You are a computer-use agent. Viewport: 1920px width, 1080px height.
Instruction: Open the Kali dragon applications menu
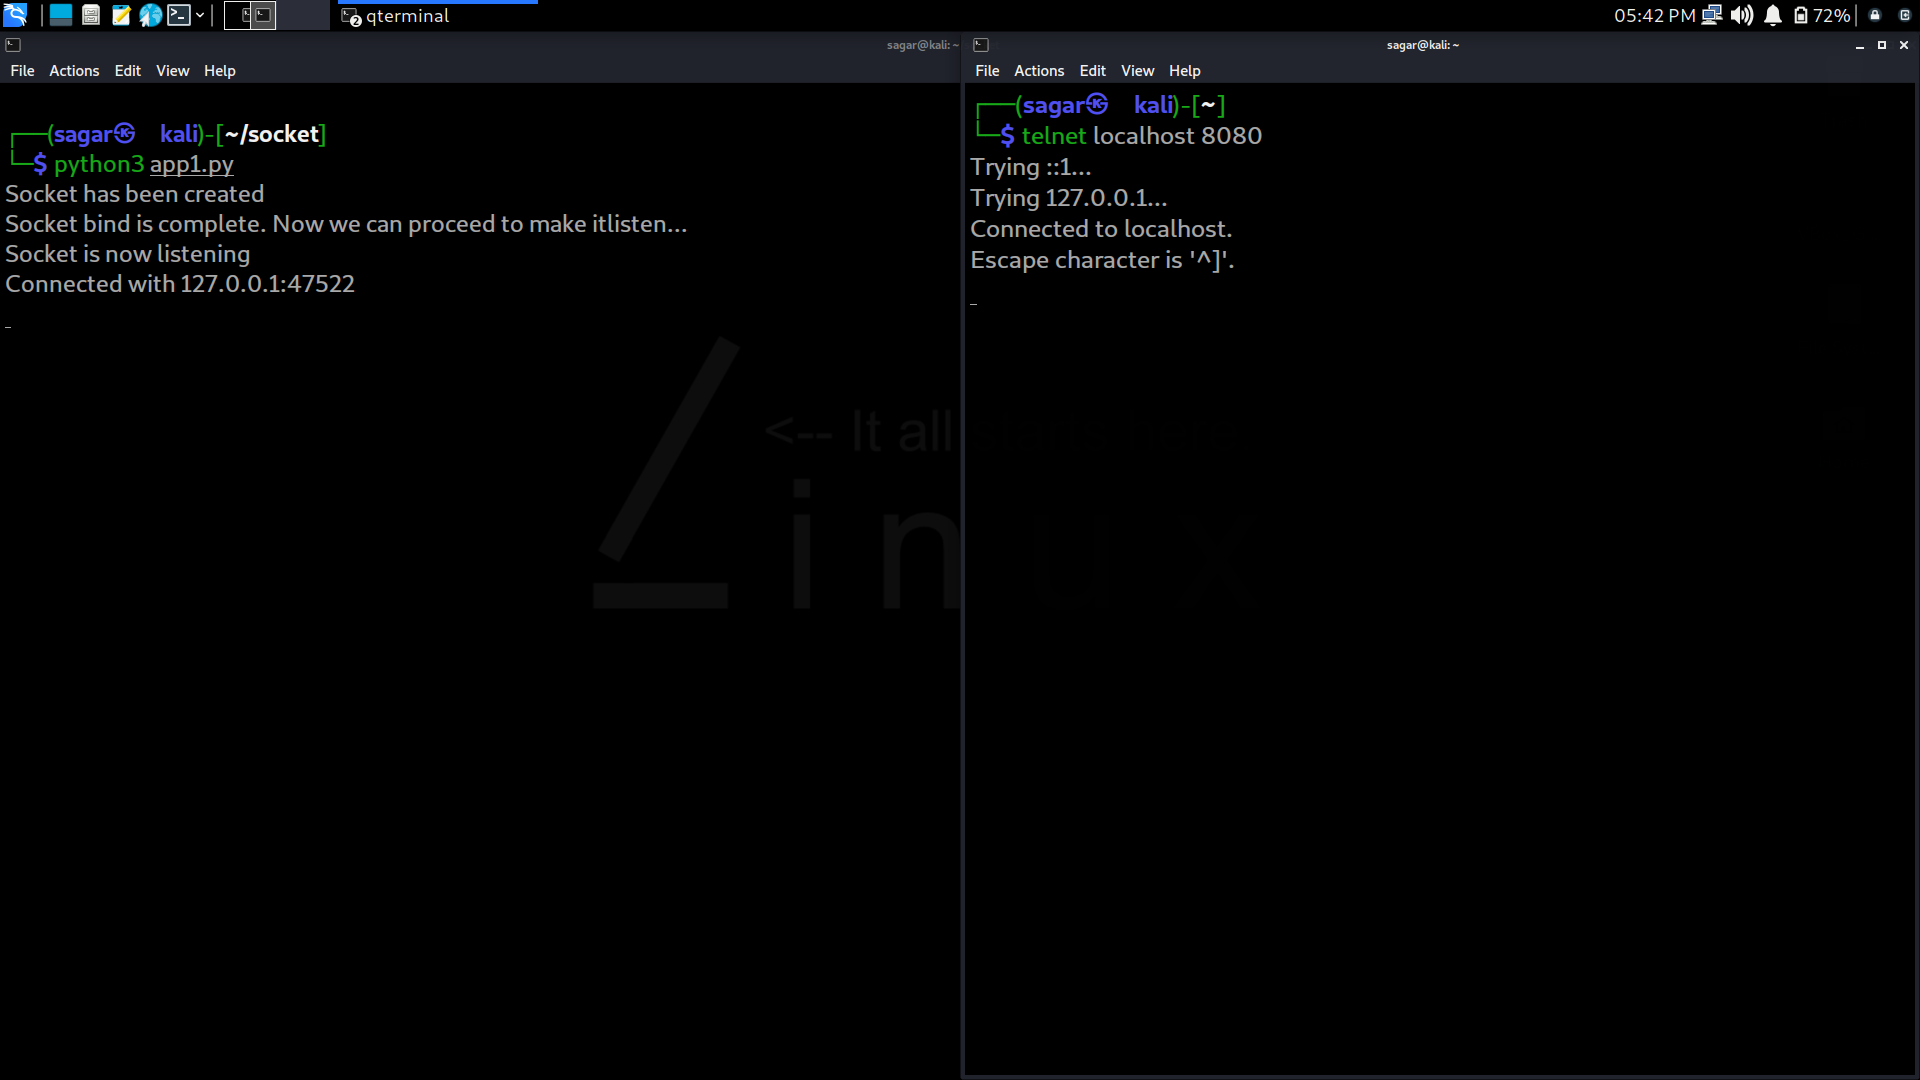(15, 15)
